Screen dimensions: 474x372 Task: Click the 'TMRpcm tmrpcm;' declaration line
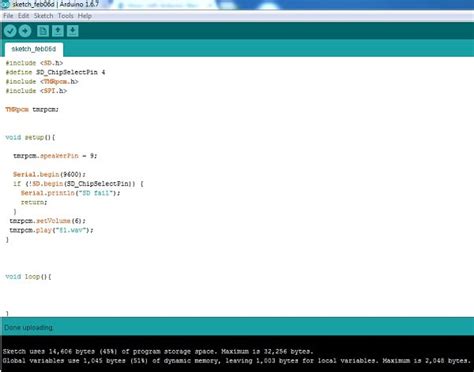tap(32, 109)
